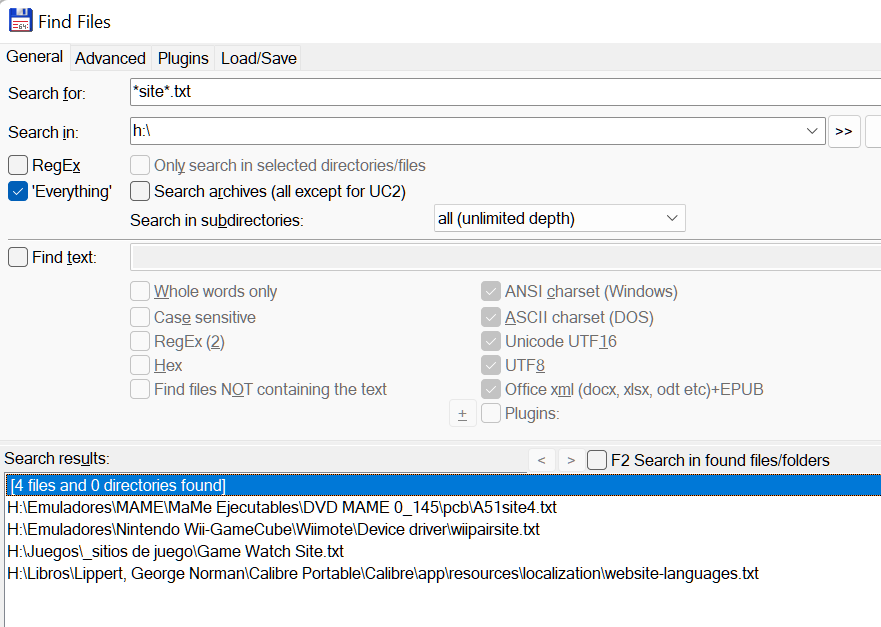Open the Advanced tab
Image resolution: width=881 pixels, height=627 pixels.
(x=110, y=58)
